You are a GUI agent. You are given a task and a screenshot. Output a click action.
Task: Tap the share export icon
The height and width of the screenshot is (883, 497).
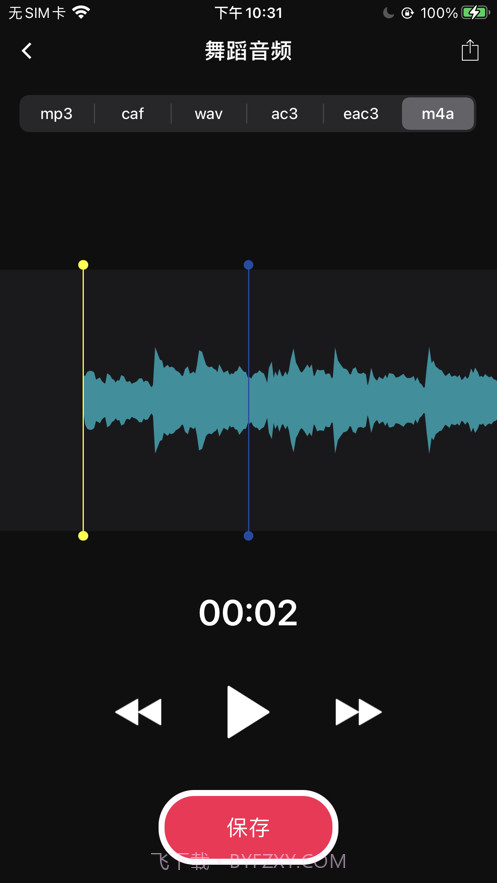[x=470, y=50]
